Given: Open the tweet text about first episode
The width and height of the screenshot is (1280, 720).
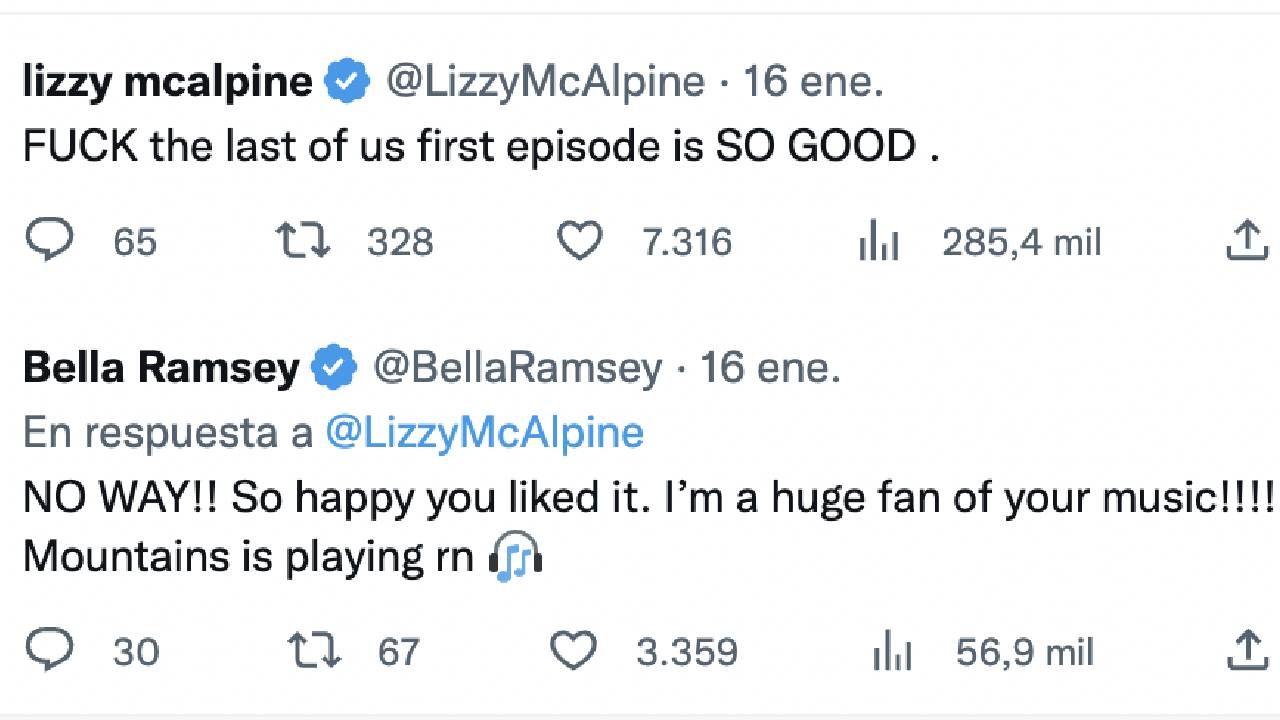Looking at the screenshot, I should (x=480, y=147).
